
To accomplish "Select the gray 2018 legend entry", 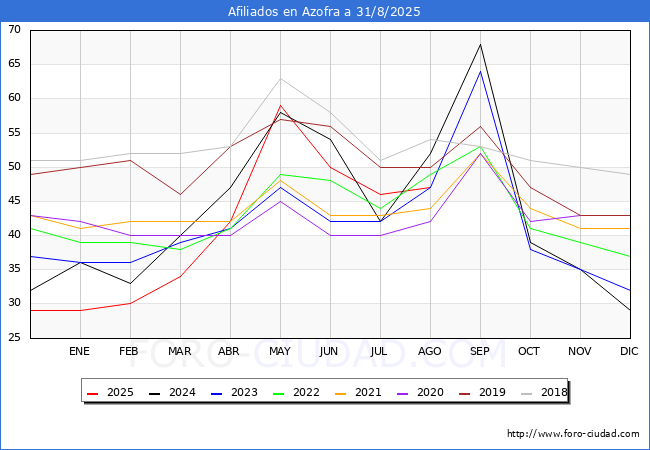I will tap(545, 392).
